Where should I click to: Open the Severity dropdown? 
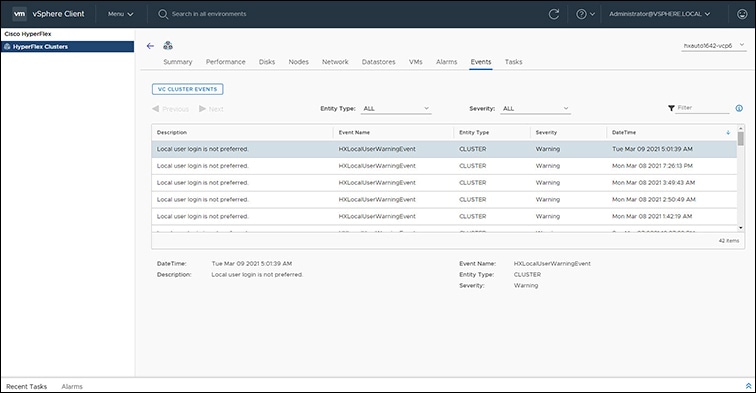coord(535,108)
